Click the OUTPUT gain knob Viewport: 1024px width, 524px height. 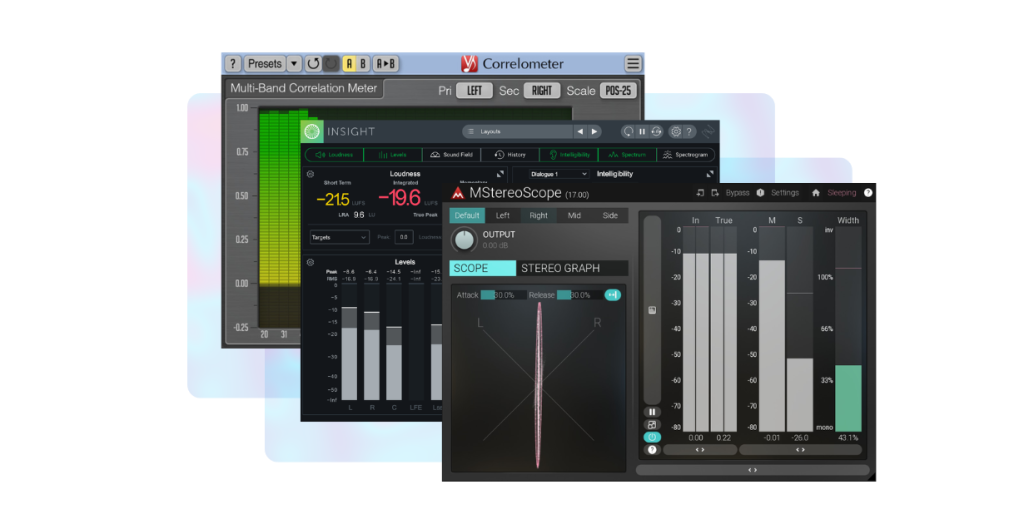coord(464,240)
